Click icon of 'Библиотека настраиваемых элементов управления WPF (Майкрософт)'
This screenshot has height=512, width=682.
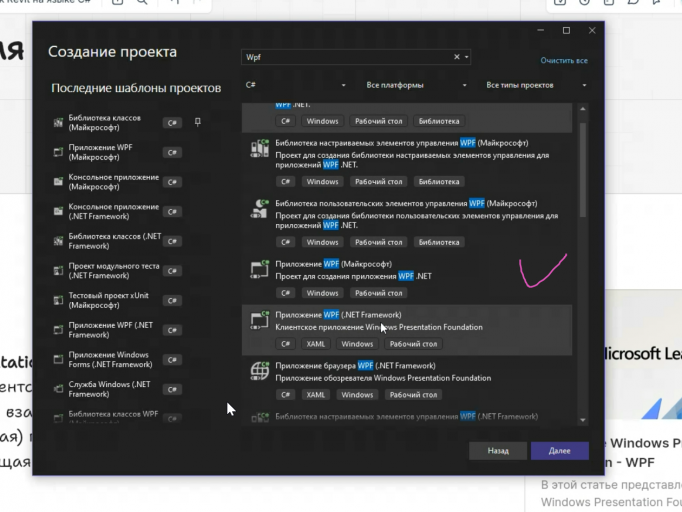pyautogui.click(x=260, y=148)
